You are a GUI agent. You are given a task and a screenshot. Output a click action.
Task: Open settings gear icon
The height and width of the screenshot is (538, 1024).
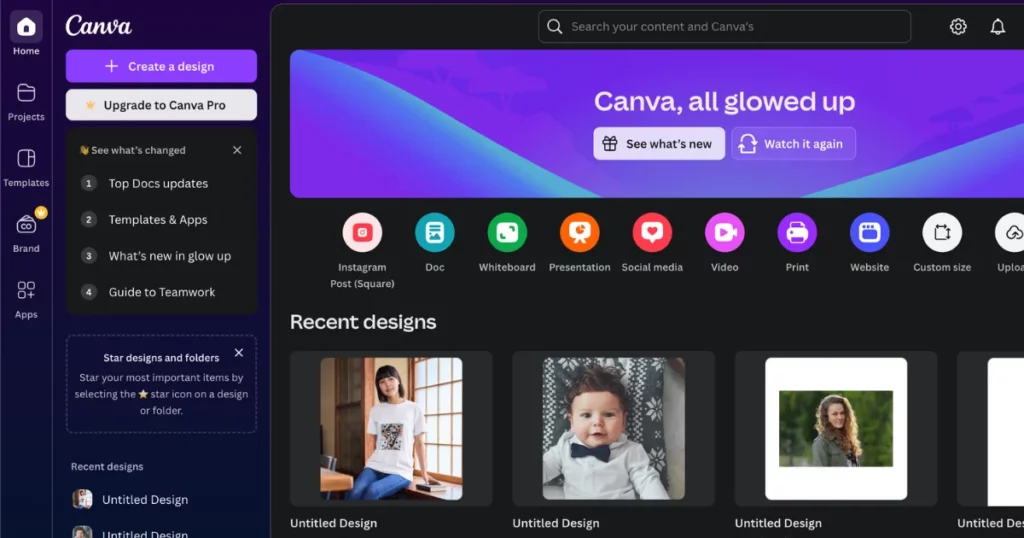click(x=958, y=27)
